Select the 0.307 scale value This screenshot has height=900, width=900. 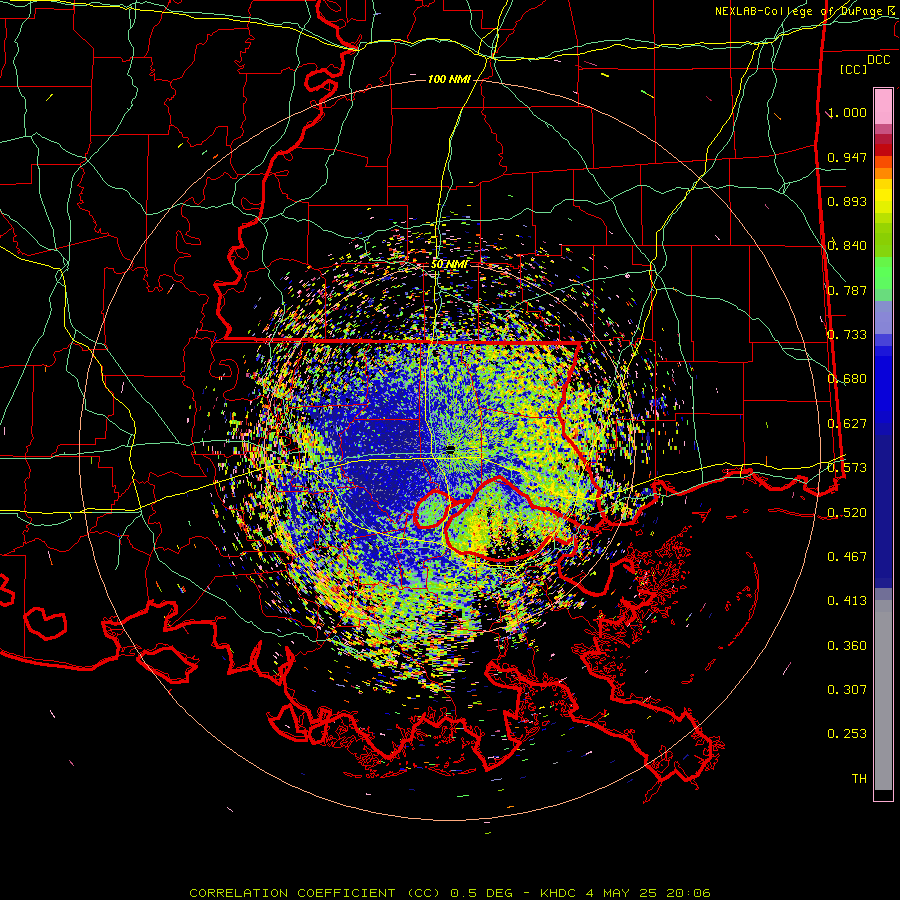click(x=847, y=690)
